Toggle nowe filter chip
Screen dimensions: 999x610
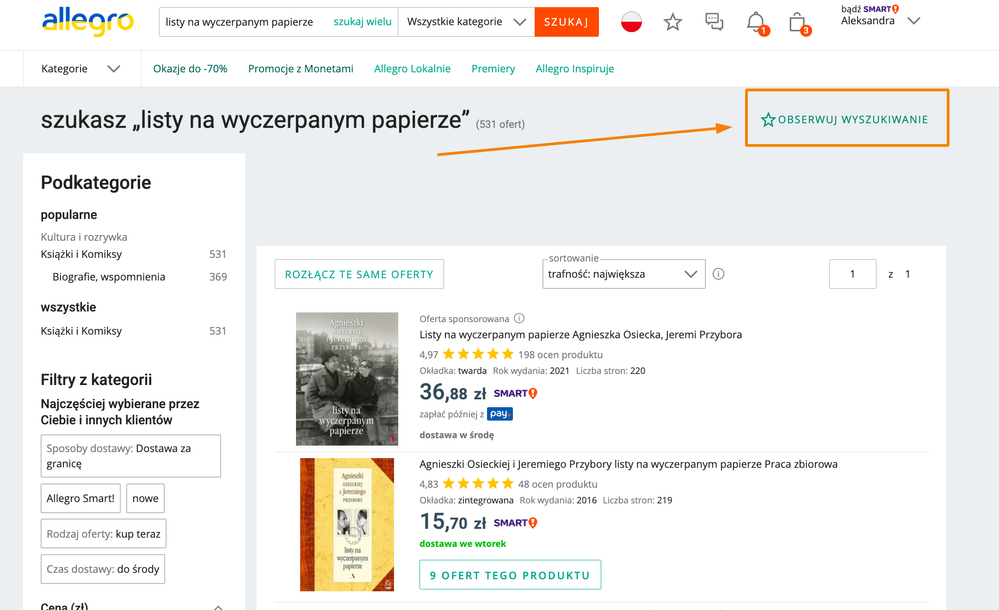point(145,498)
